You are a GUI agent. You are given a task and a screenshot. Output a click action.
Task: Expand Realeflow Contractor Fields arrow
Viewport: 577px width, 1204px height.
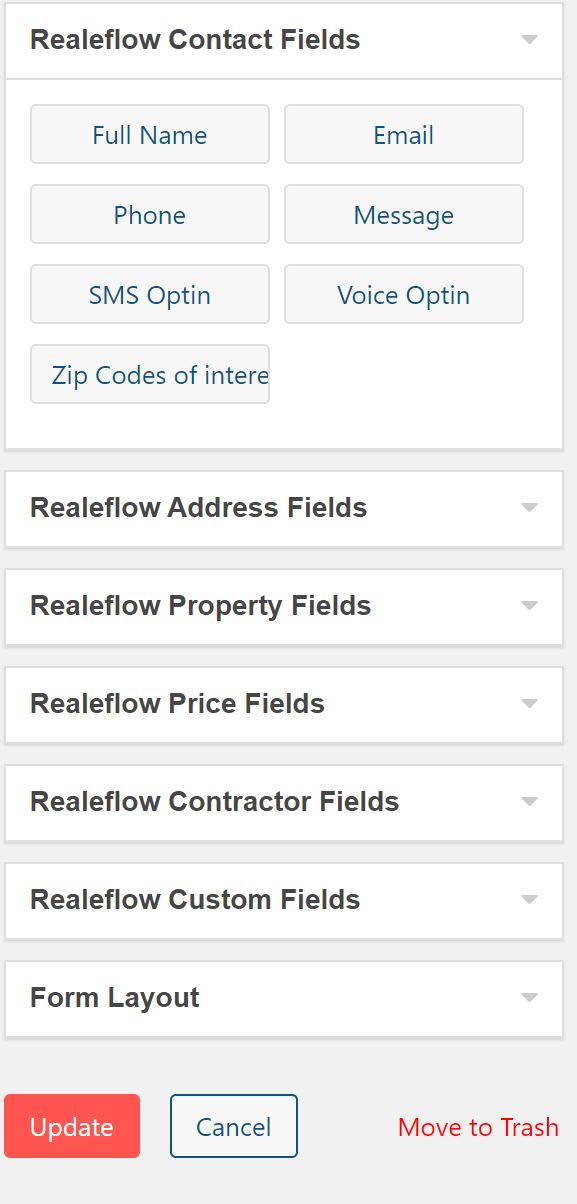[530, 802]
